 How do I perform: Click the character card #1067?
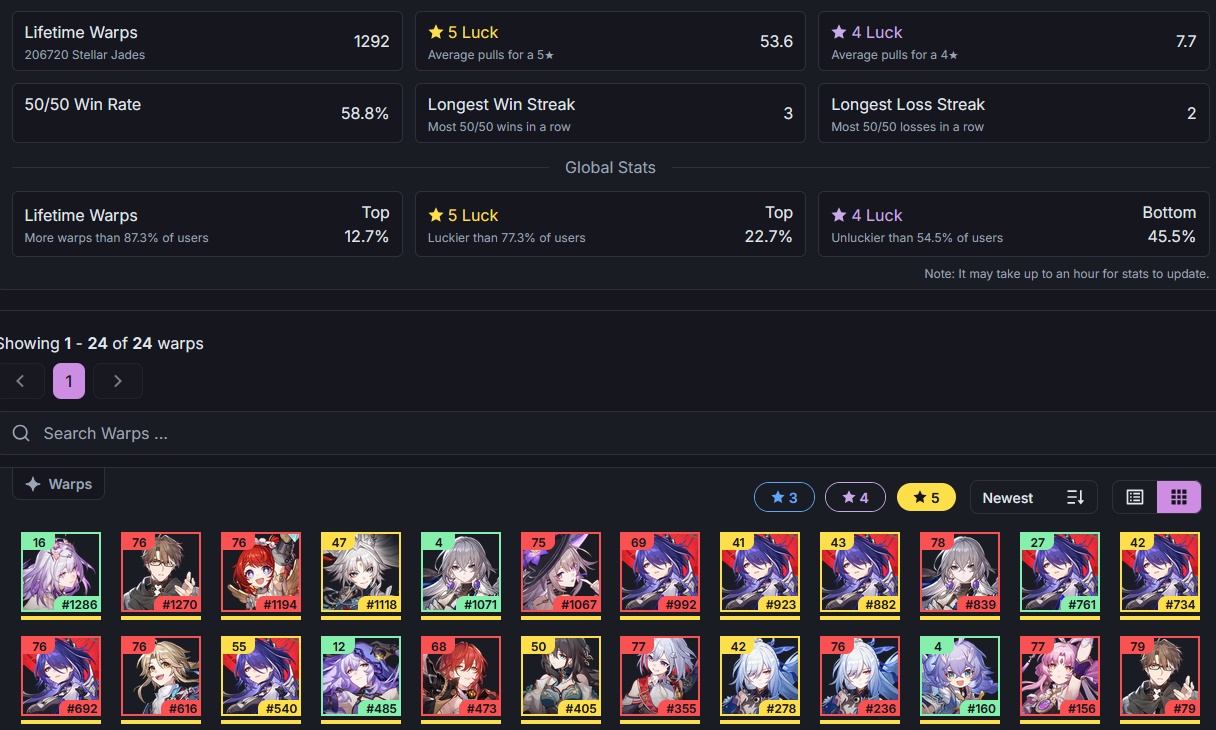[x=561, y=572]
